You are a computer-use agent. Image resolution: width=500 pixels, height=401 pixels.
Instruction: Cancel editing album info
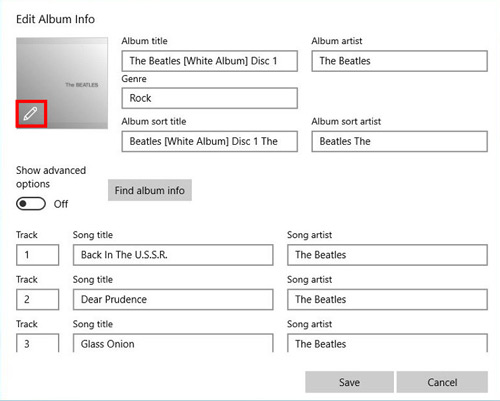point(442,382)
